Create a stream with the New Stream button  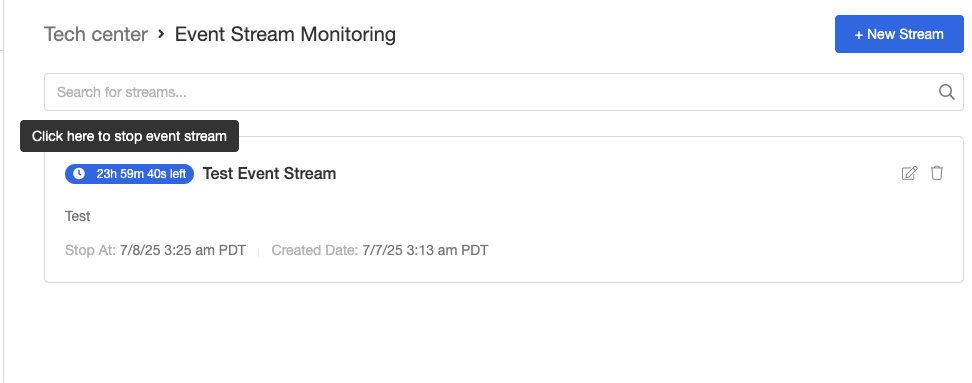(x=899, y=34)
